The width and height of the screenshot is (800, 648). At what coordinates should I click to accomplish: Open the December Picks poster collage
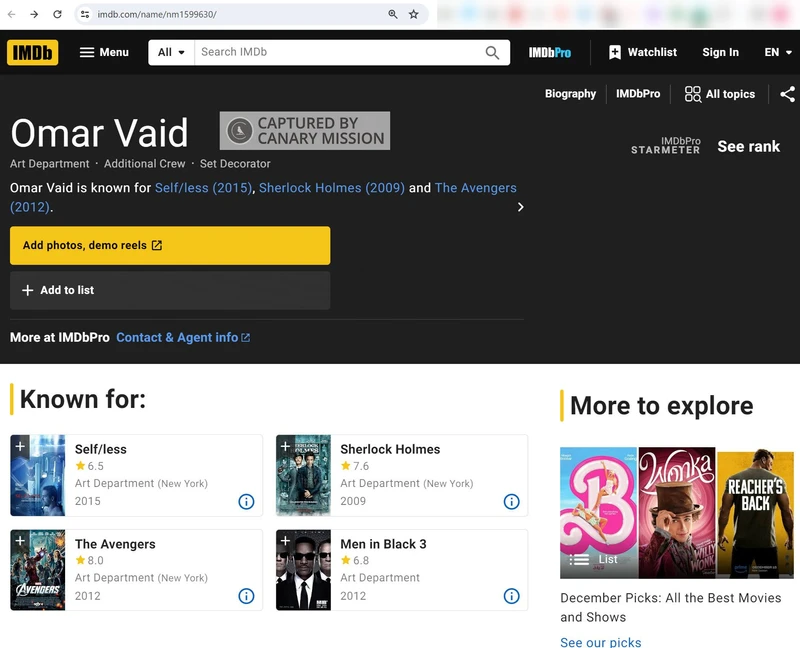coord(677,513)
